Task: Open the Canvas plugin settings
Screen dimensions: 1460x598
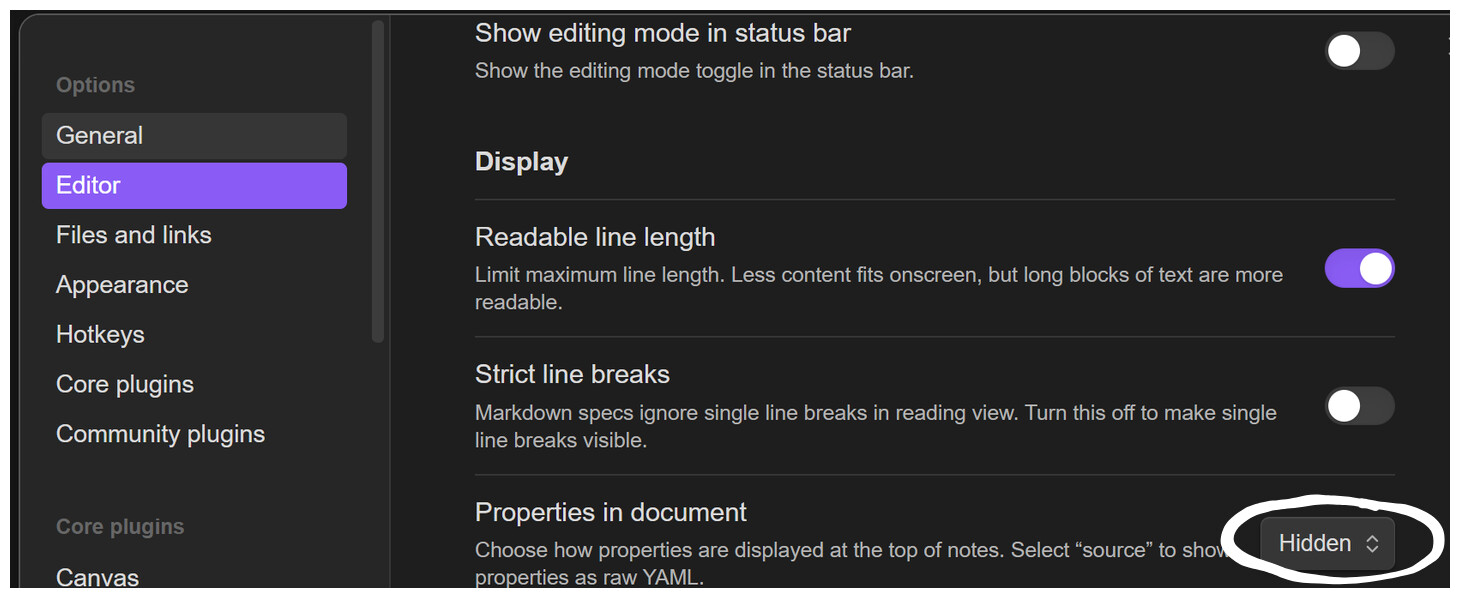Action: click(97, 577)
